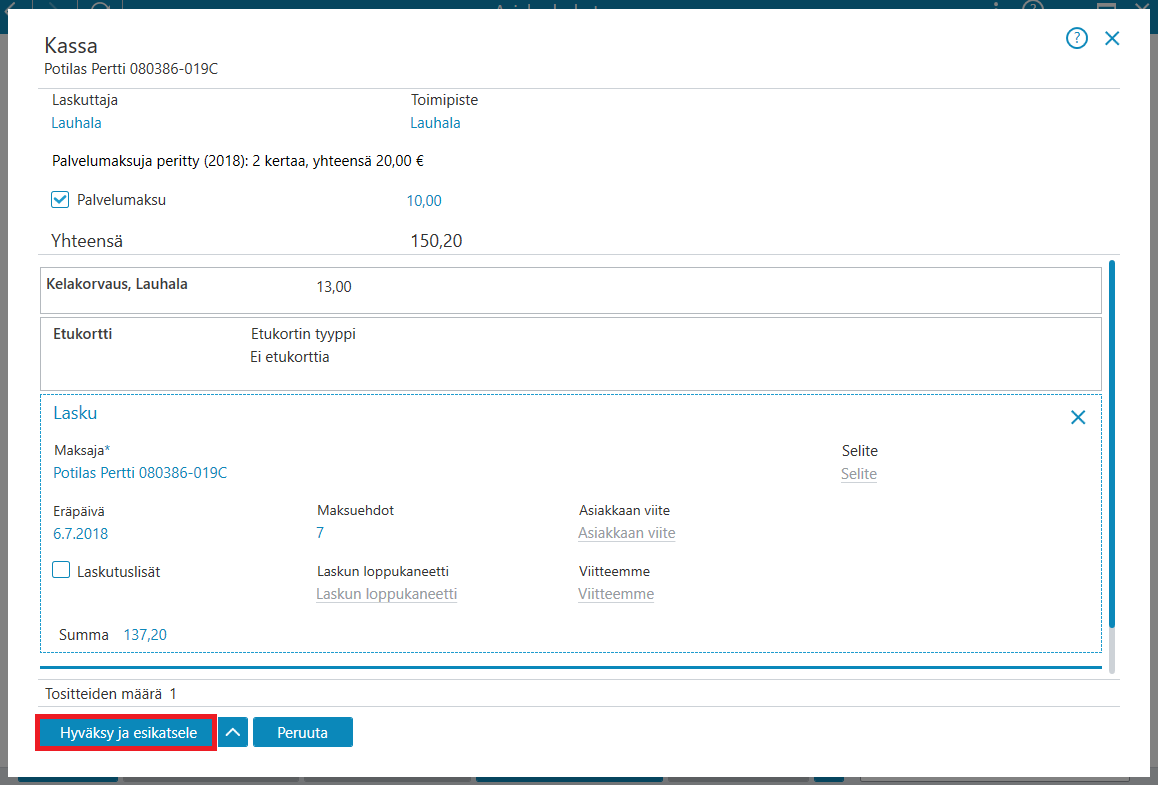Edit the Maksuehdot value 7
This screenshot has width=1158, height=785.
(x=320, y=532)
